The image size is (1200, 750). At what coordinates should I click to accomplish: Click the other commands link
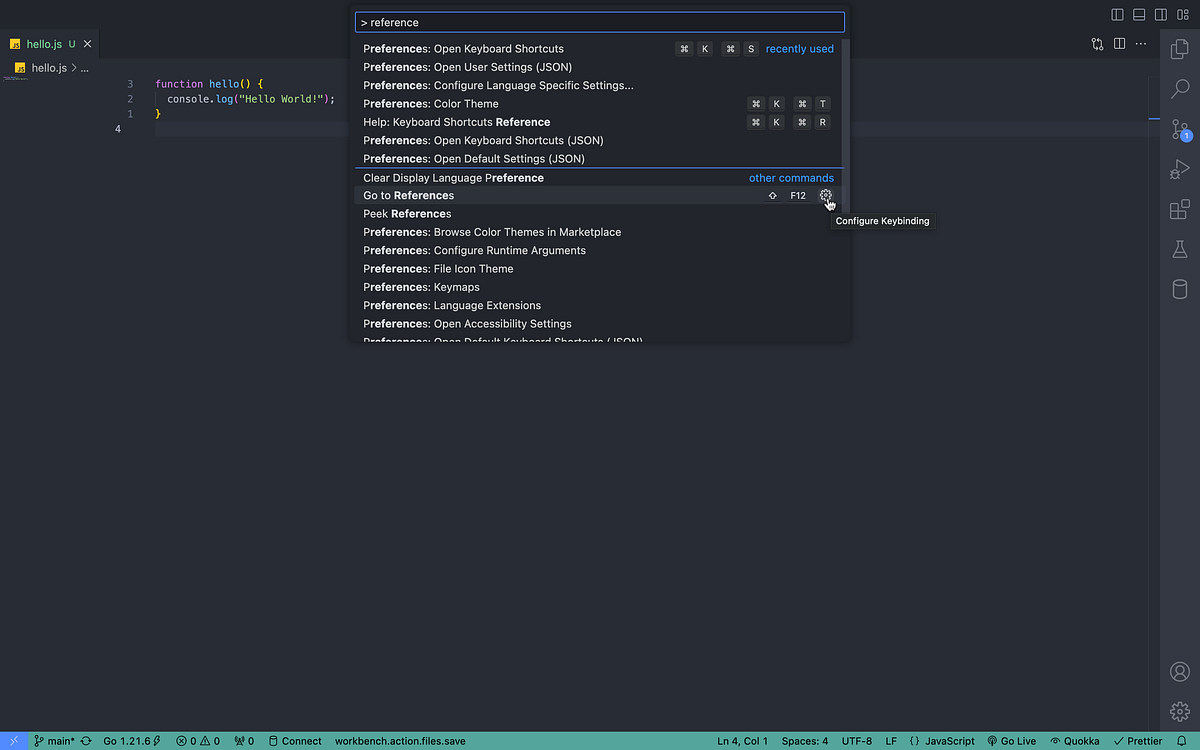791,177
